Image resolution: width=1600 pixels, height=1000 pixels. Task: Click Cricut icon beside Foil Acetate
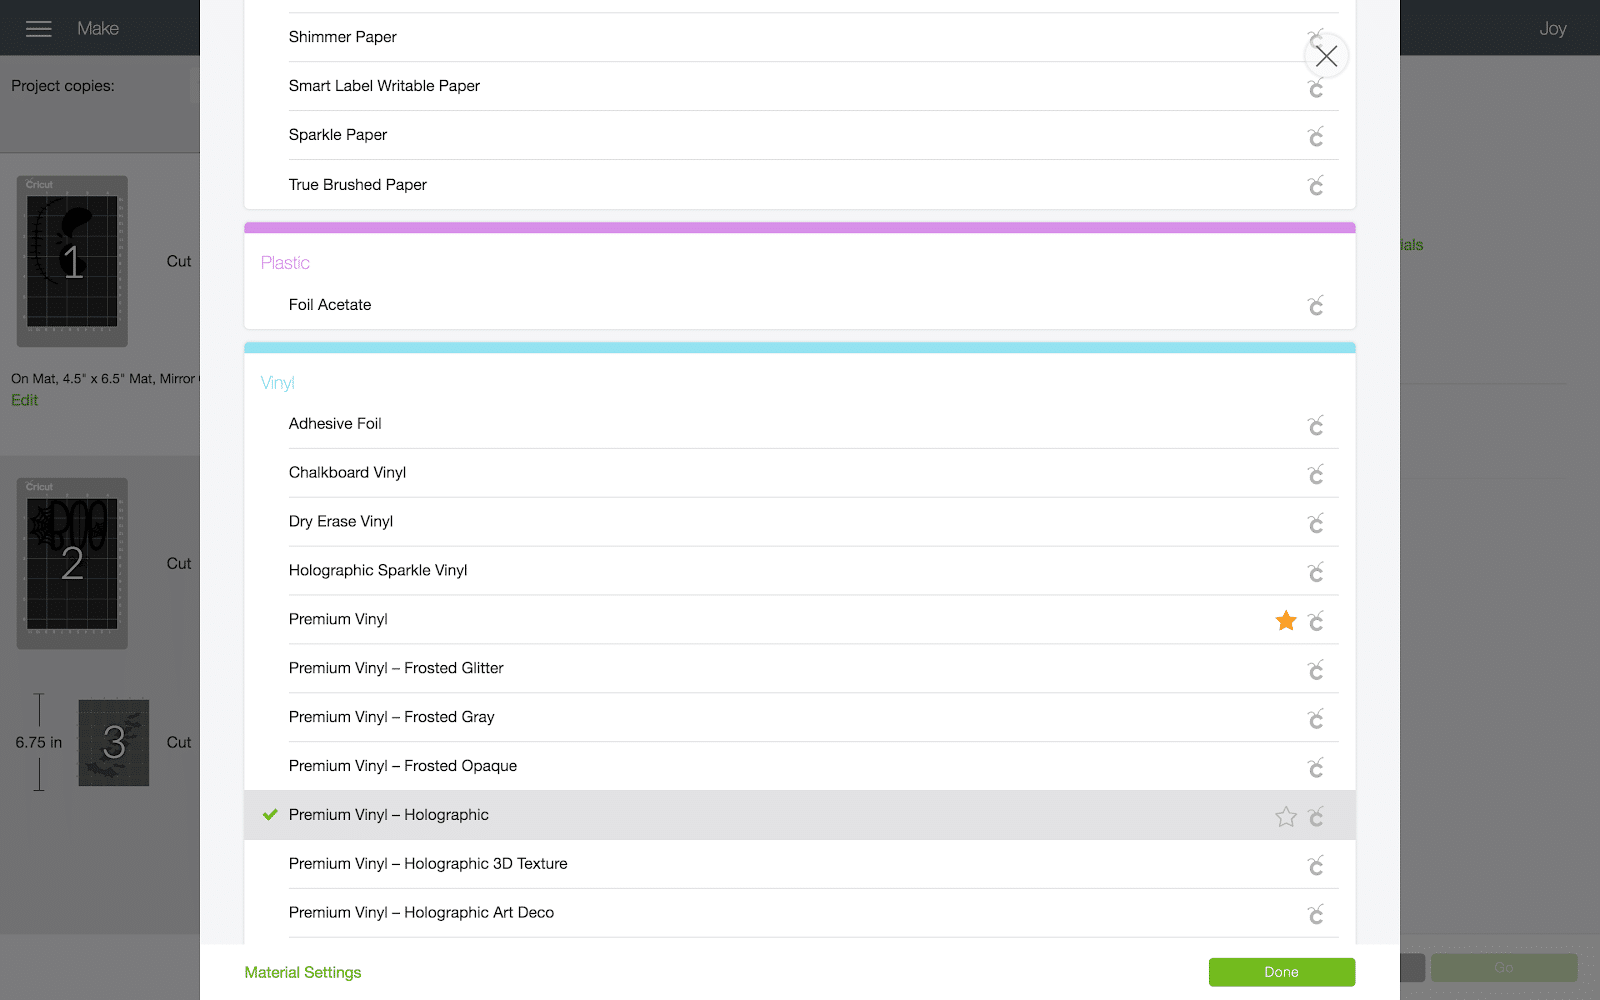click(1316, 306)
